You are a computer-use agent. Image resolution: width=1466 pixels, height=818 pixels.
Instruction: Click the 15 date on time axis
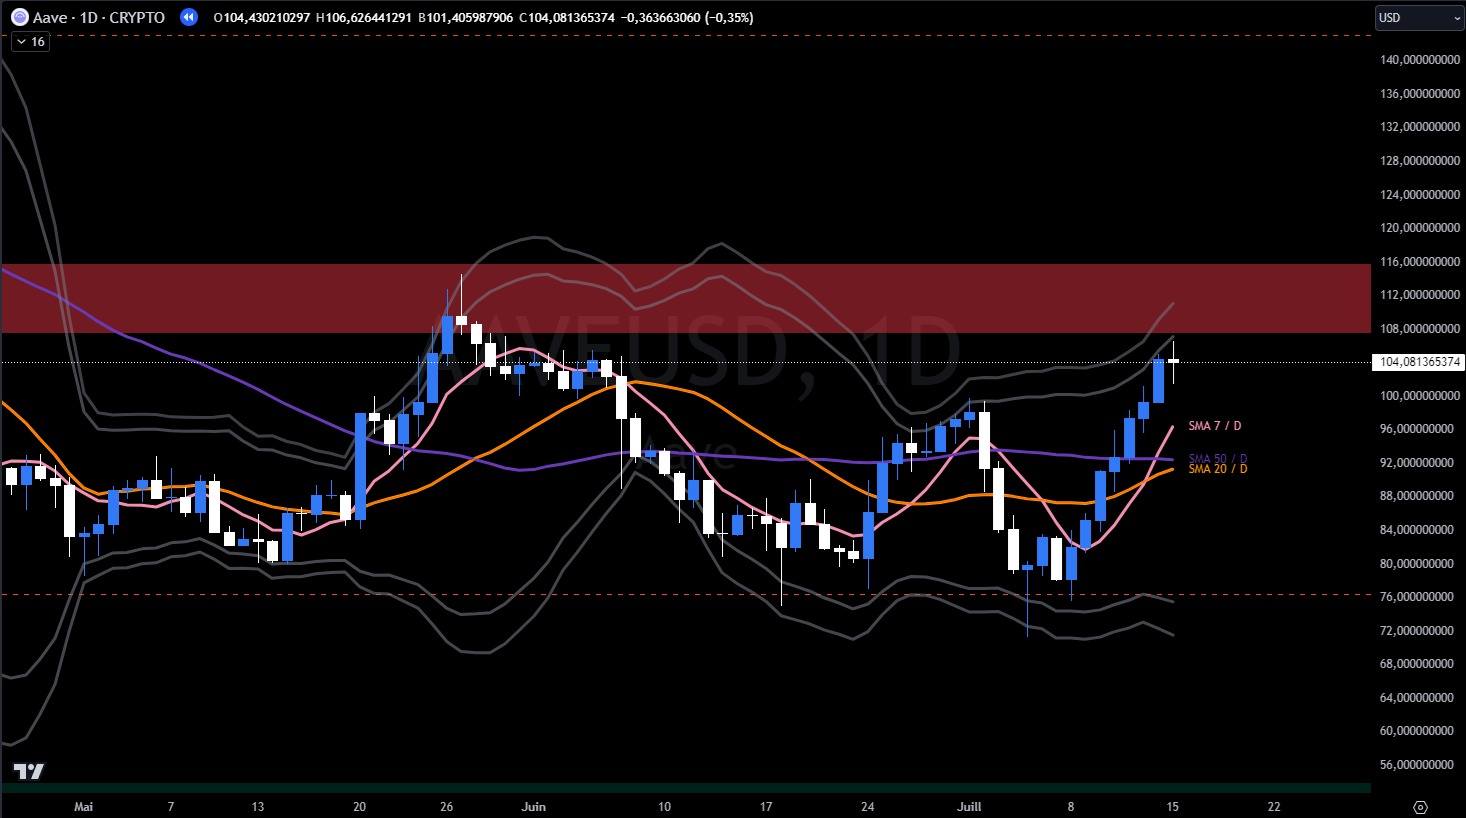[x=1172, y=807]
